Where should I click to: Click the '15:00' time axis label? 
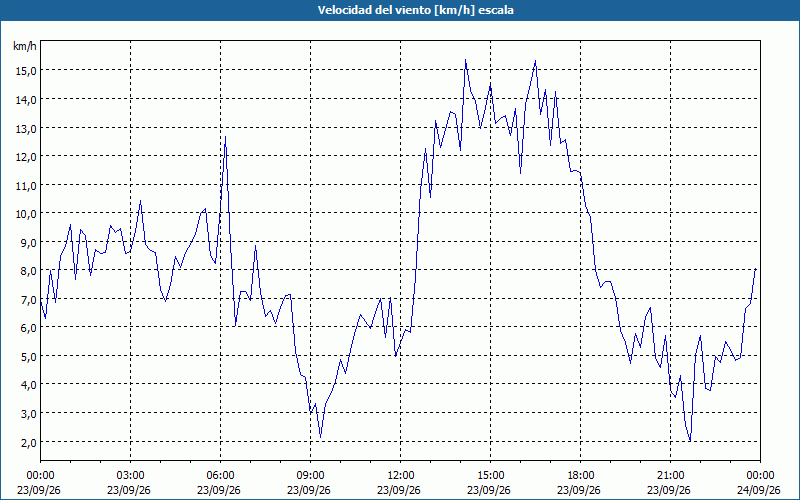tap(490, 476)
